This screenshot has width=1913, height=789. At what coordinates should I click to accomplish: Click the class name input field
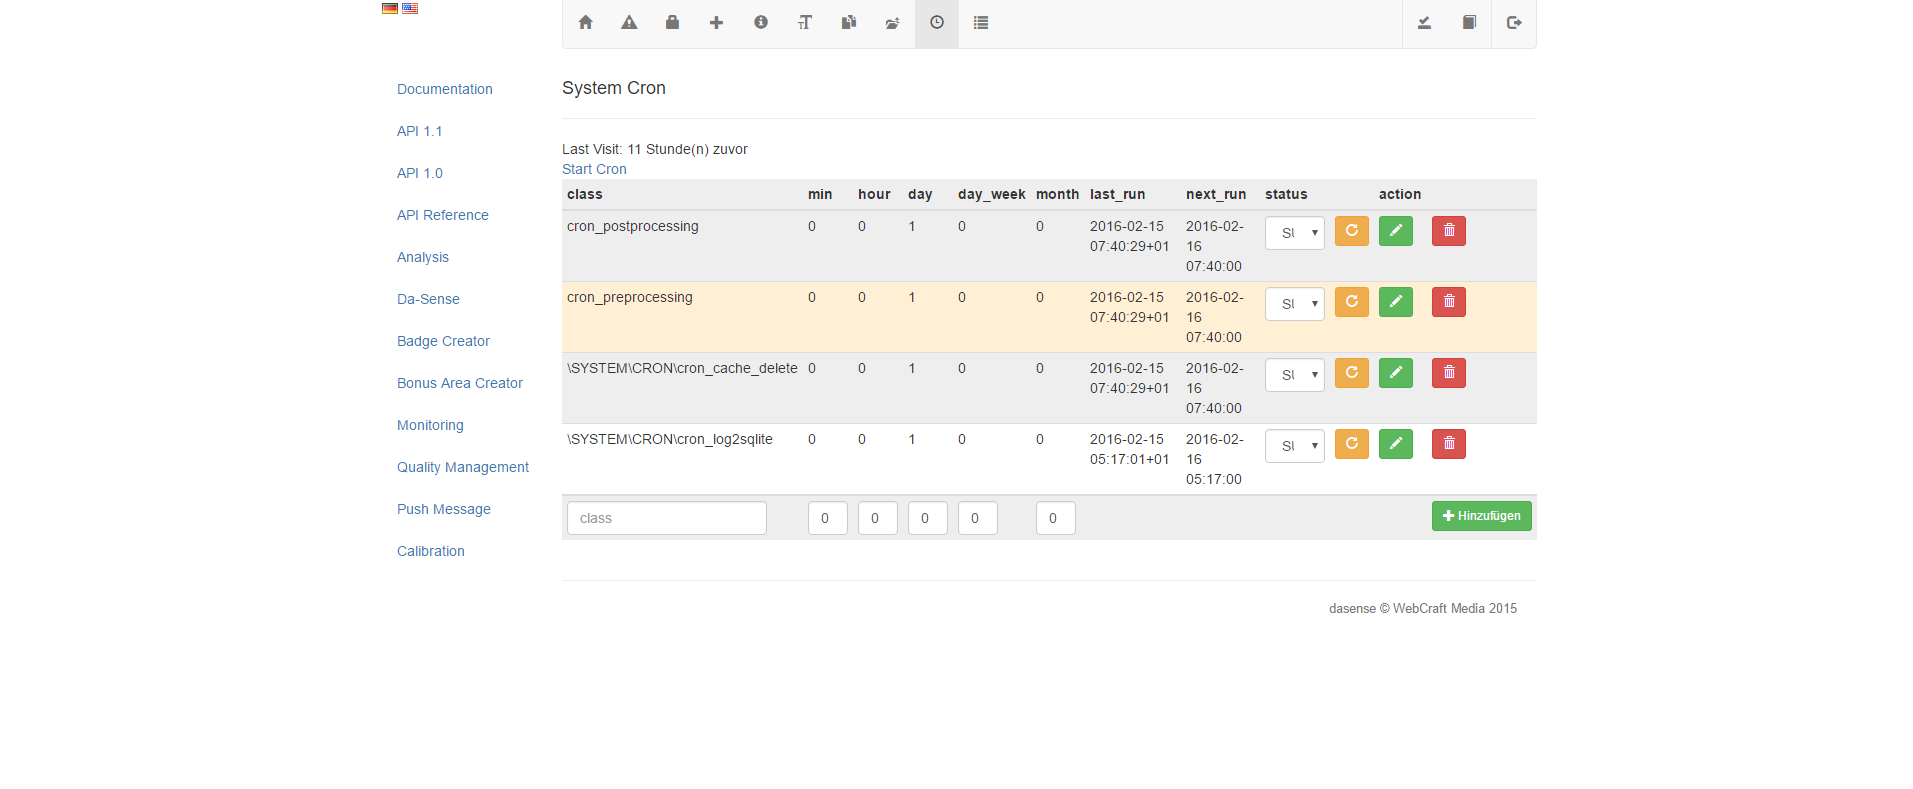point(666,518)
